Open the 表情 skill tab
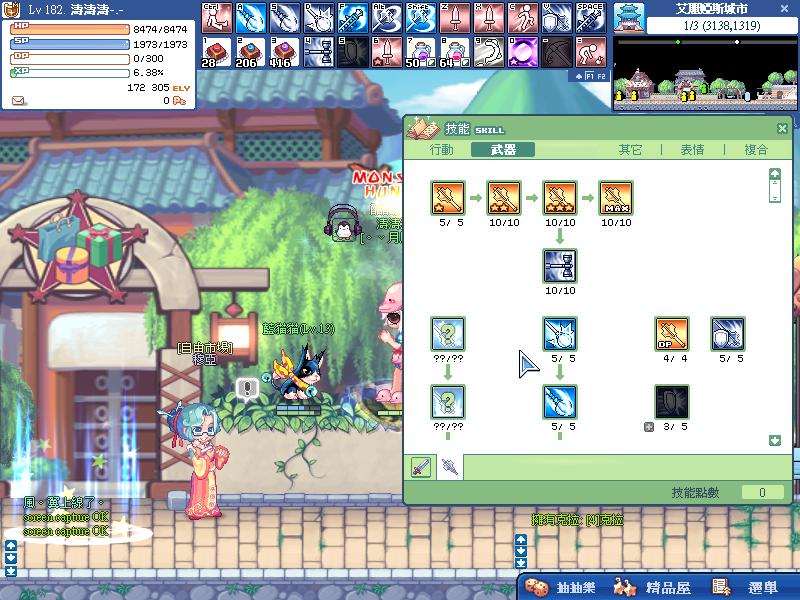The width and height of the screenshot is (800, 600). coord(692,149)
